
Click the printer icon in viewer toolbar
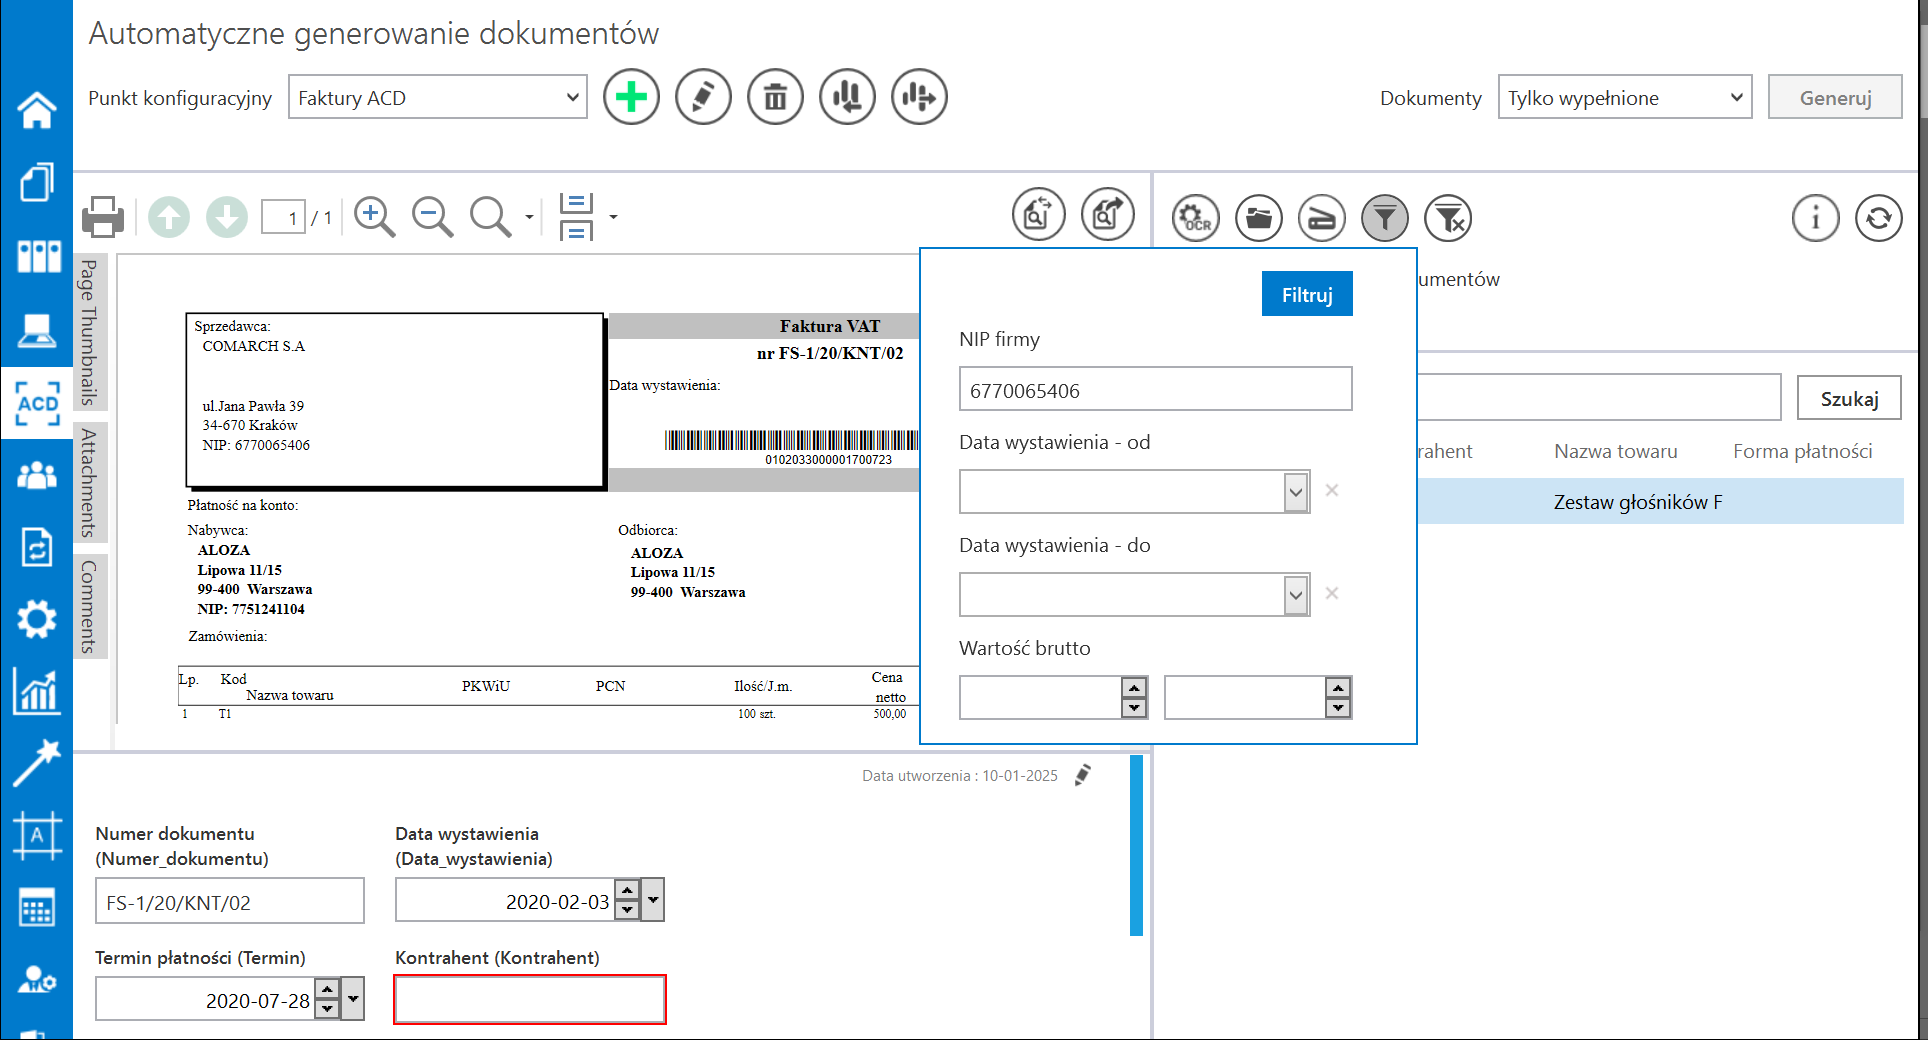click(102, 216)
